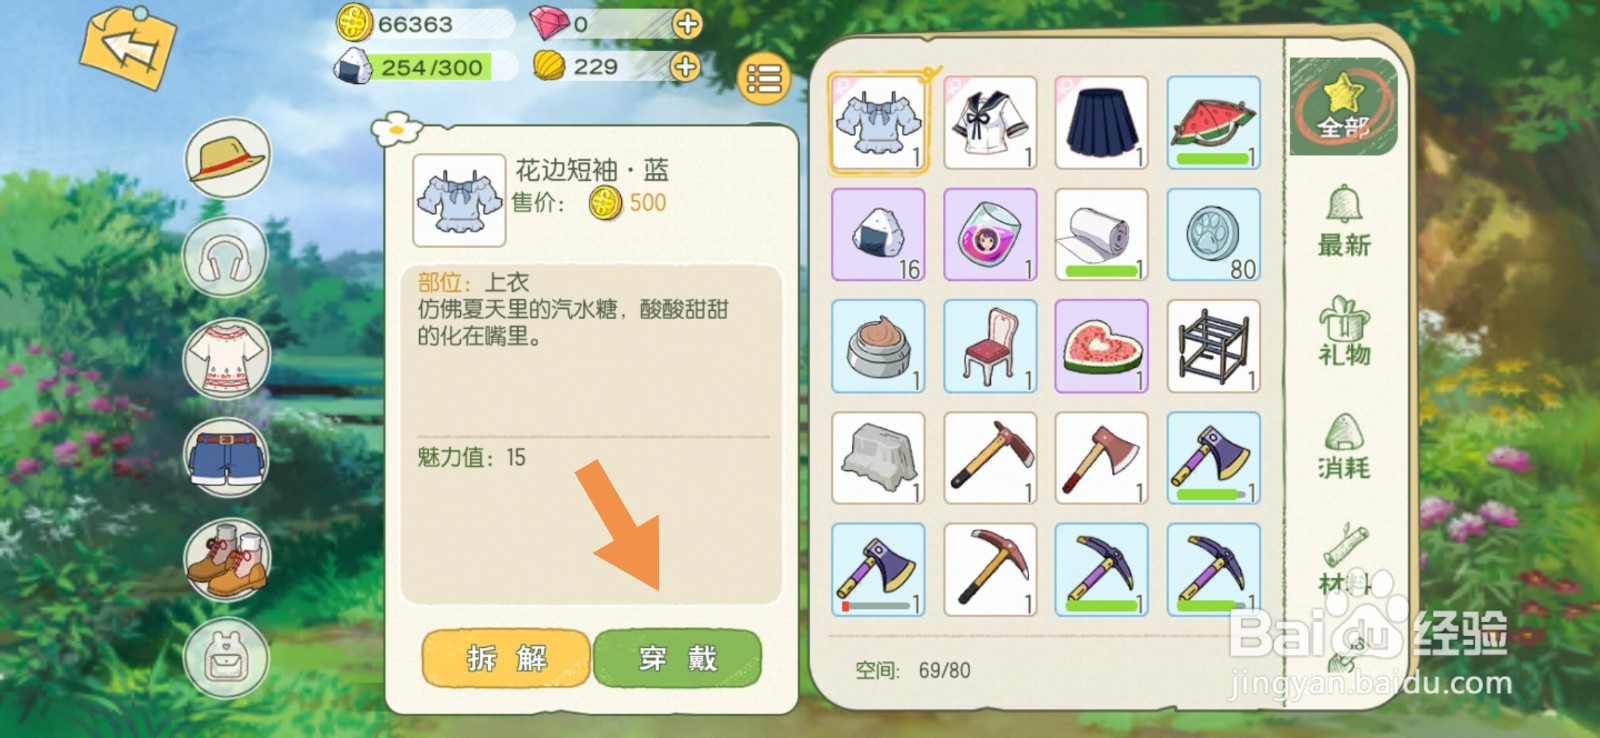Pick the watermelon slice hat item
1600x738 pixels.
(x=1213, y=122)
